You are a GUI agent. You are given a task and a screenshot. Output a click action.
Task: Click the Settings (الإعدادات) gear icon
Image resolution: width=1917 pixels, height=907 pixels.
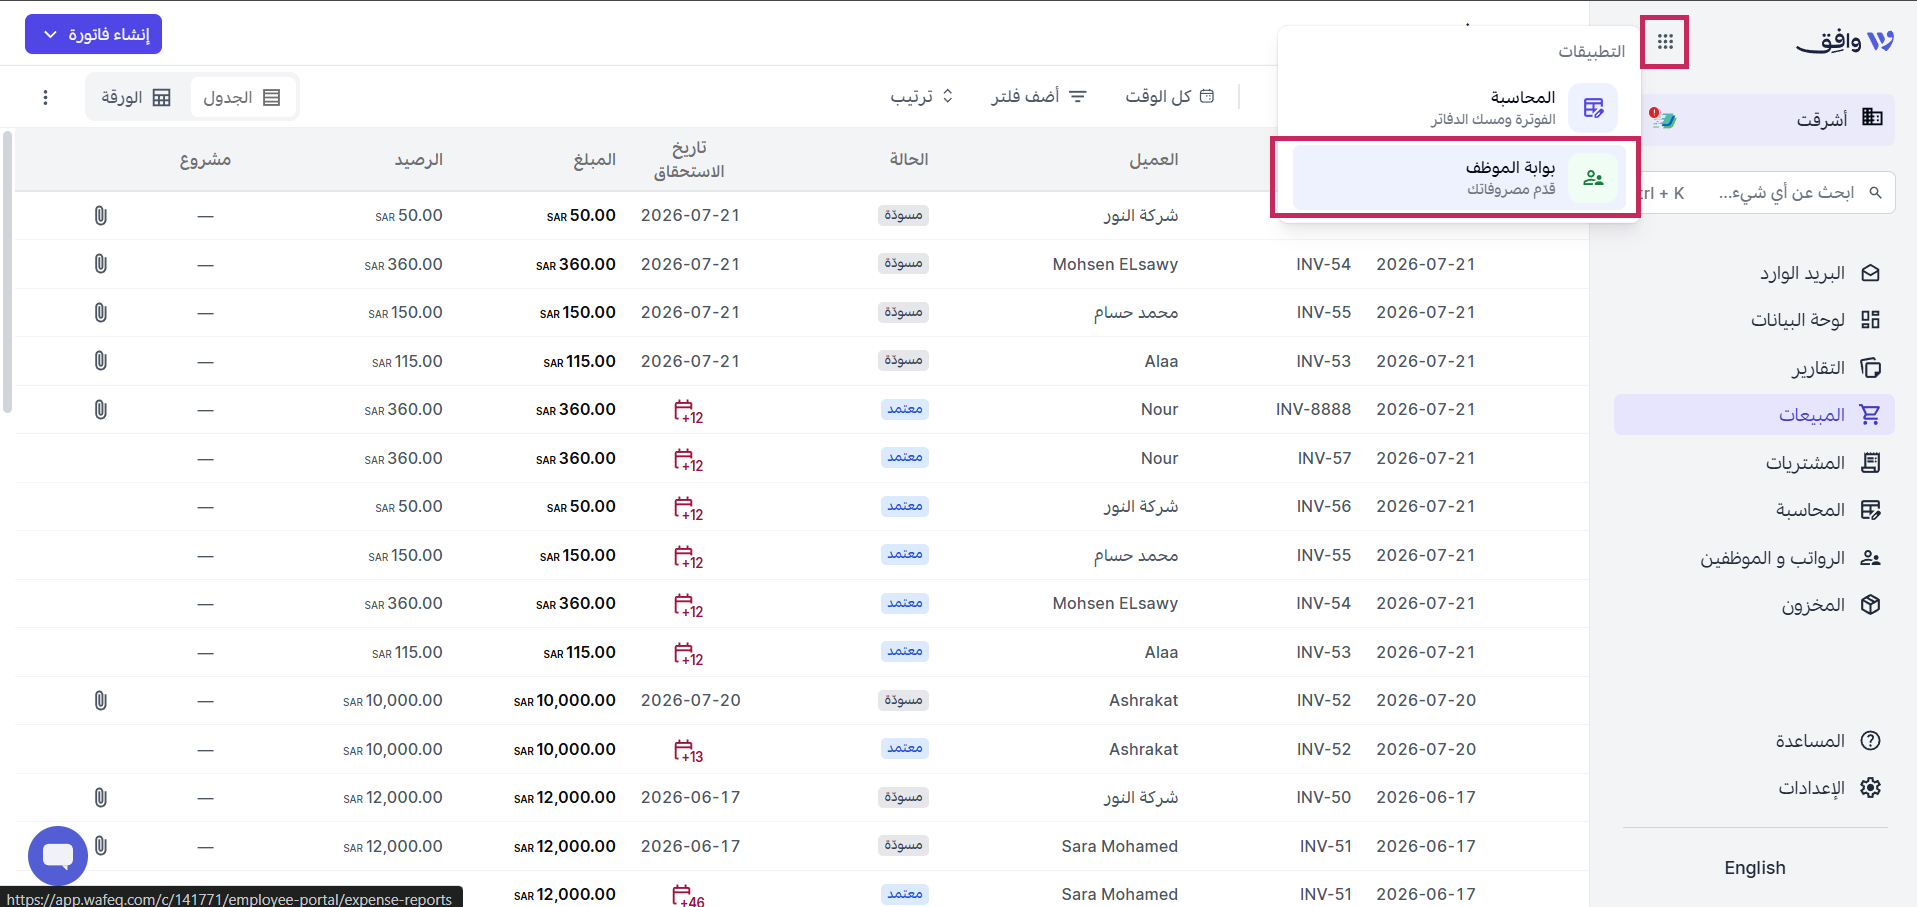[1871, 788]
